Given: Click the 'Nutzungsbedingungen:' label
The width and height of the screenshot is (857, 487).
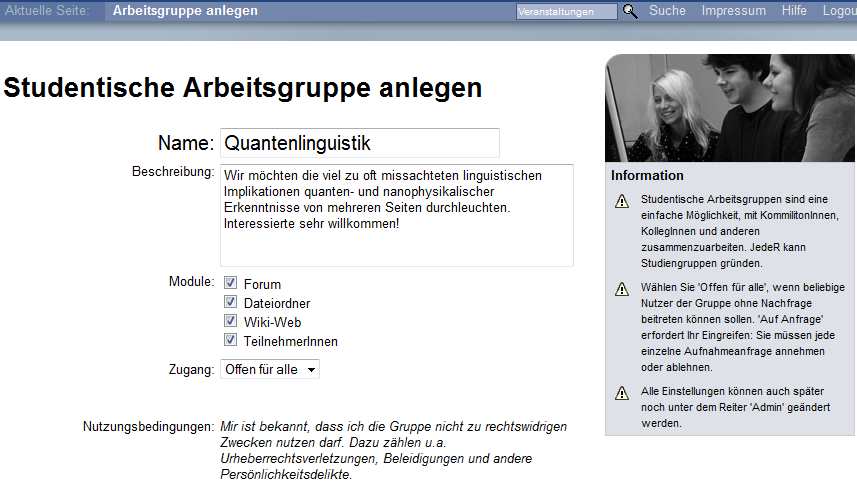Looking at the screenshot, I should pyautogui.click(x=149, y=426).
